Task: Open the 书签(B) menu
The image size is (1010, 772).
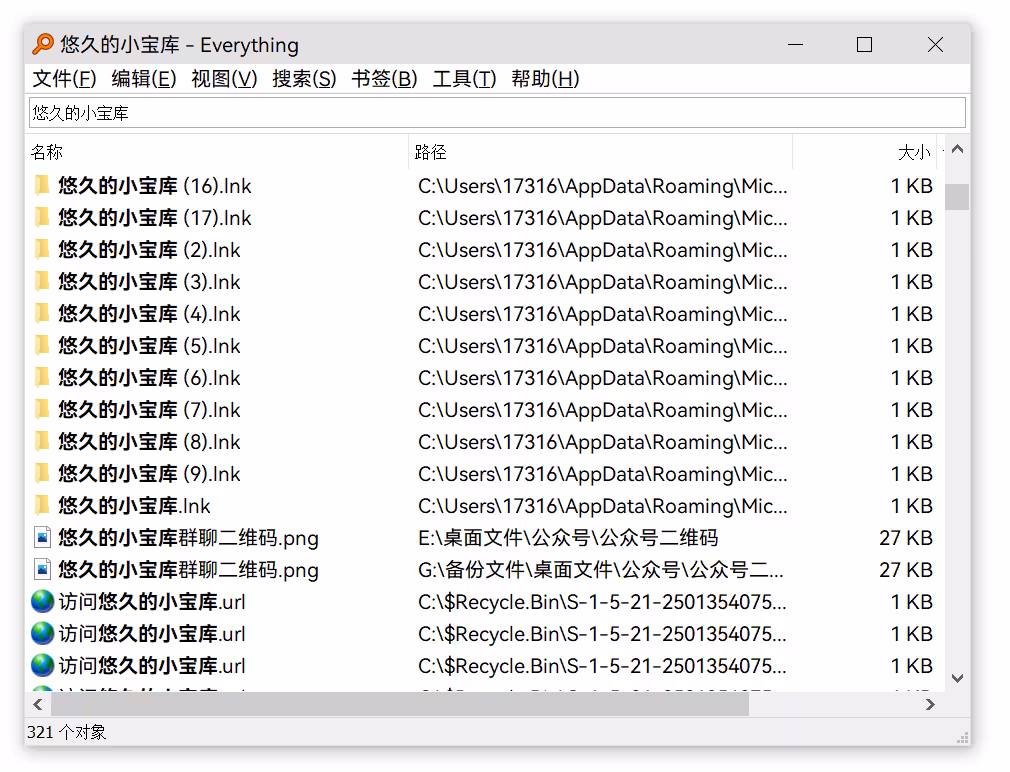Action: pyautogui.click(x=385, y=79)
